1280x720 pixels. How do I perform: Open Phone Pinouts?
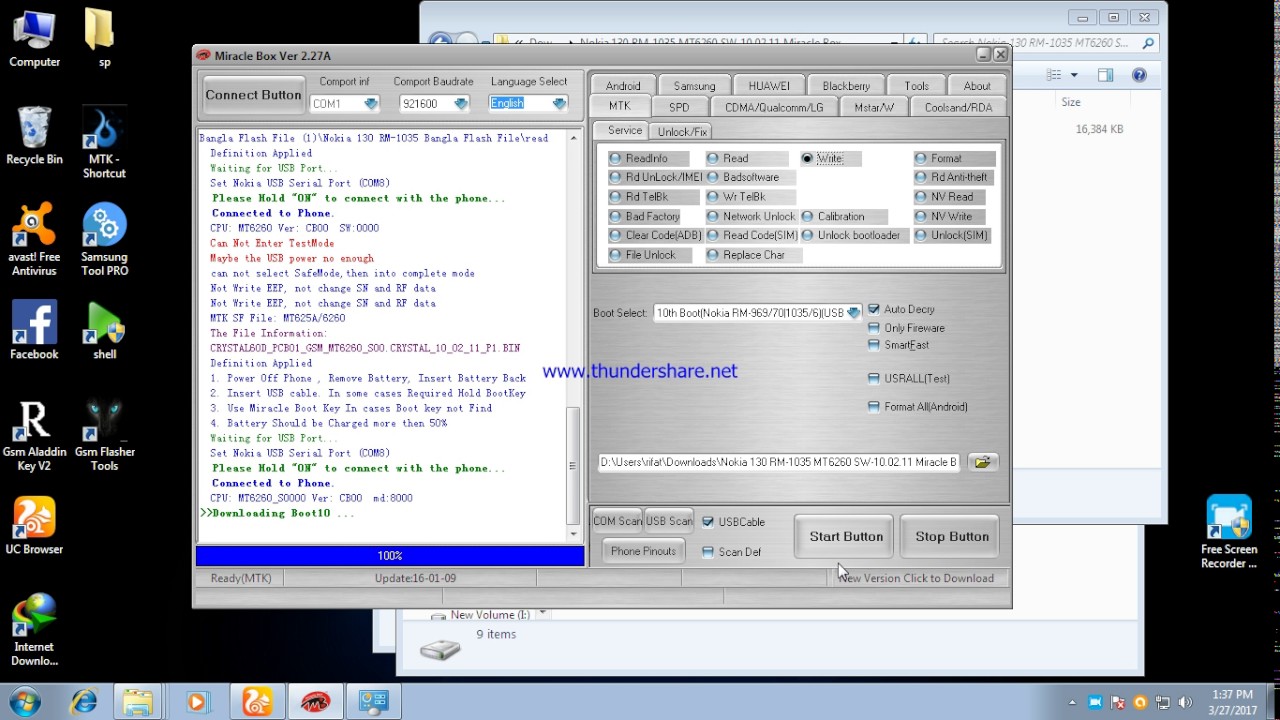coord(643,551)
